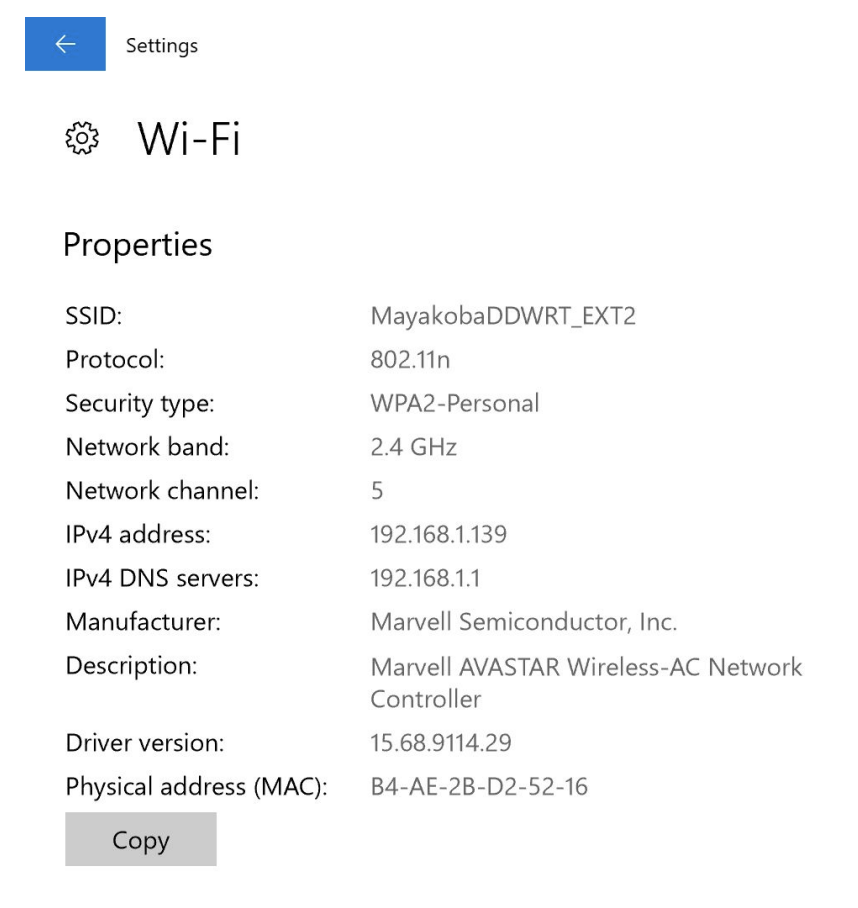The height and width of the screenshot is (908, 858).
Task: Click the SSID label
Action: coord(93,316)
